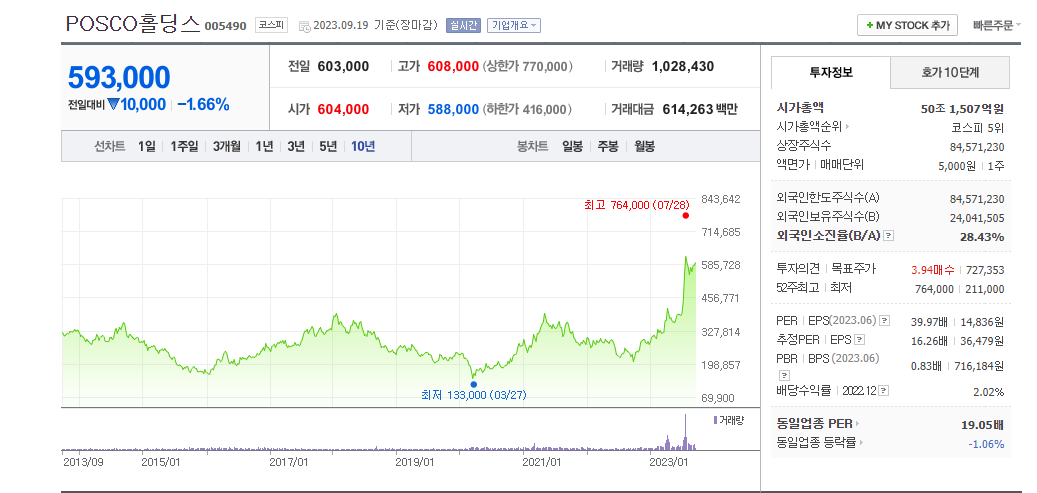Show the 월봉 candlestick chart
The height and width of the screenshot is (493, 1037).
tap(644, 147)
